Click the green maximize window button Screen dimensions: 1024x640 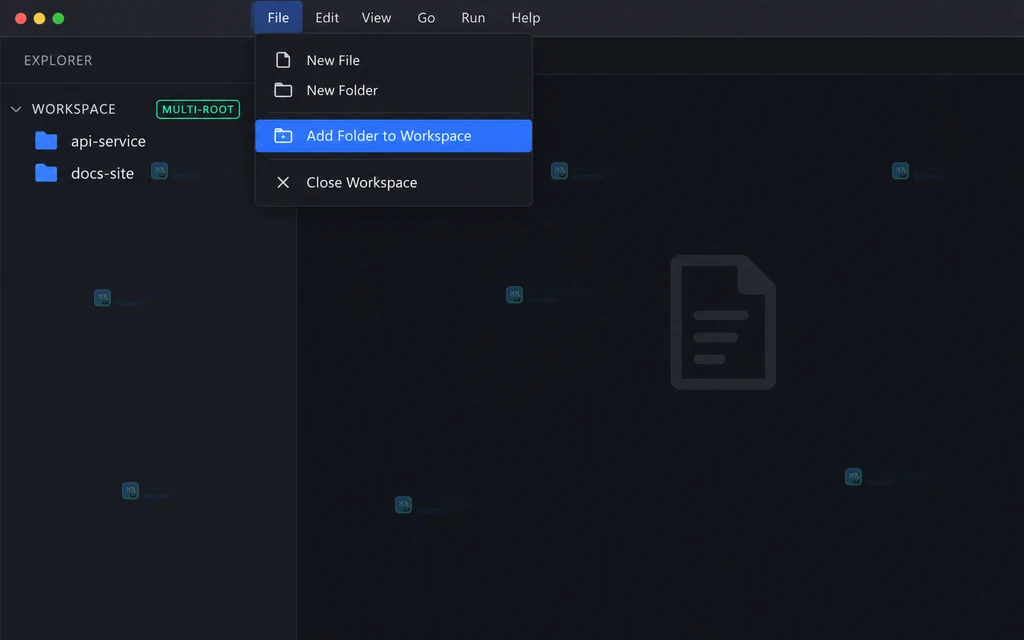coord(58,18)
